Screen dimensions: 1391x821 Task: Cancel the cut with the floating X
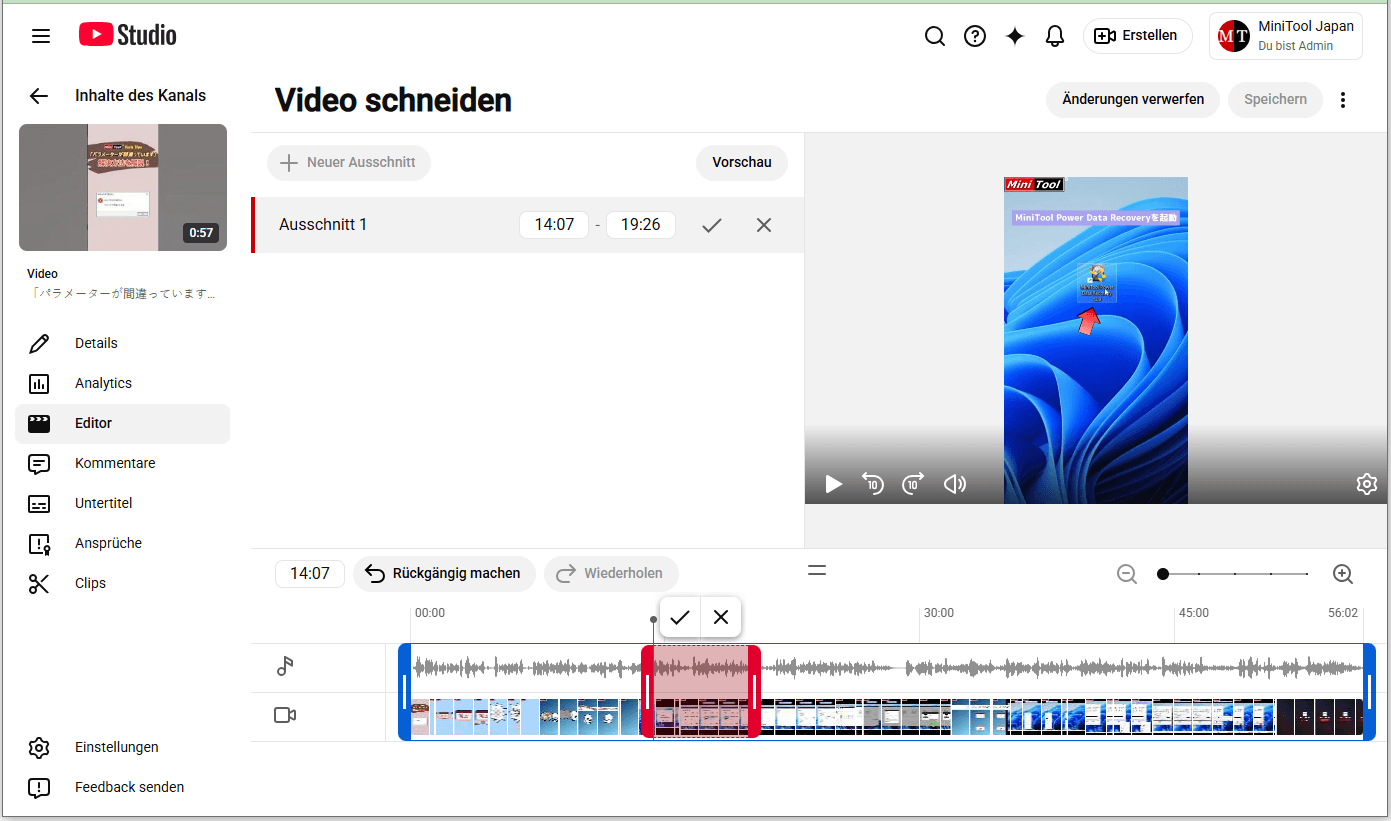[721, 617]
